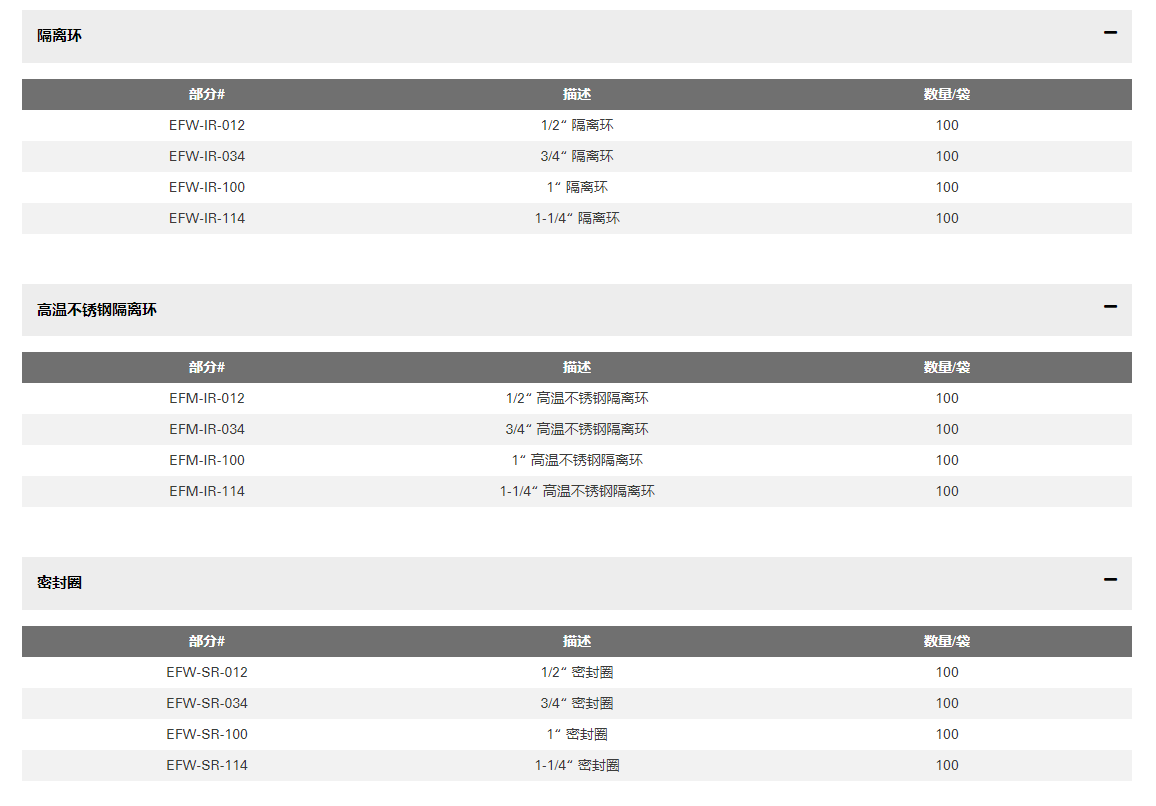The height and width of the screenshot is (806, 1156).
Task: Collapse the 隔离环 section minus icon
Action: click(1109, 33)
